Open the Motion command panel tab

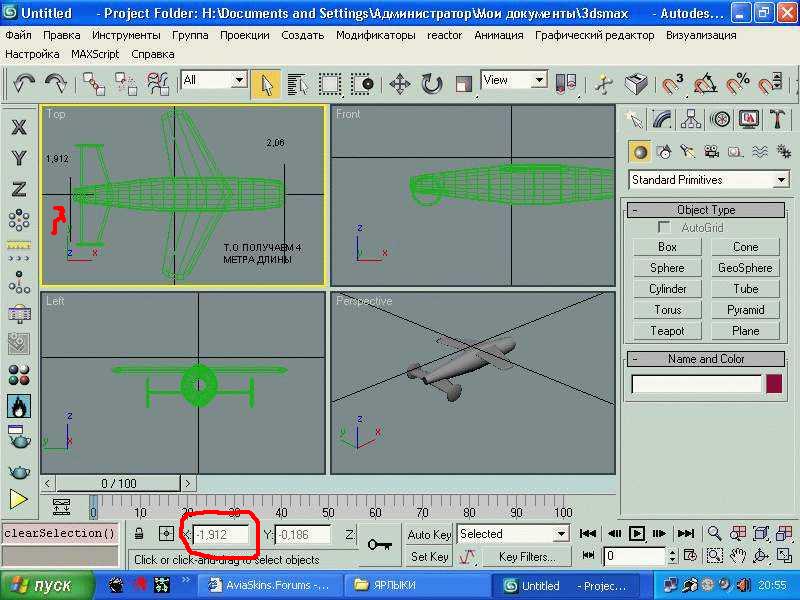720,119
